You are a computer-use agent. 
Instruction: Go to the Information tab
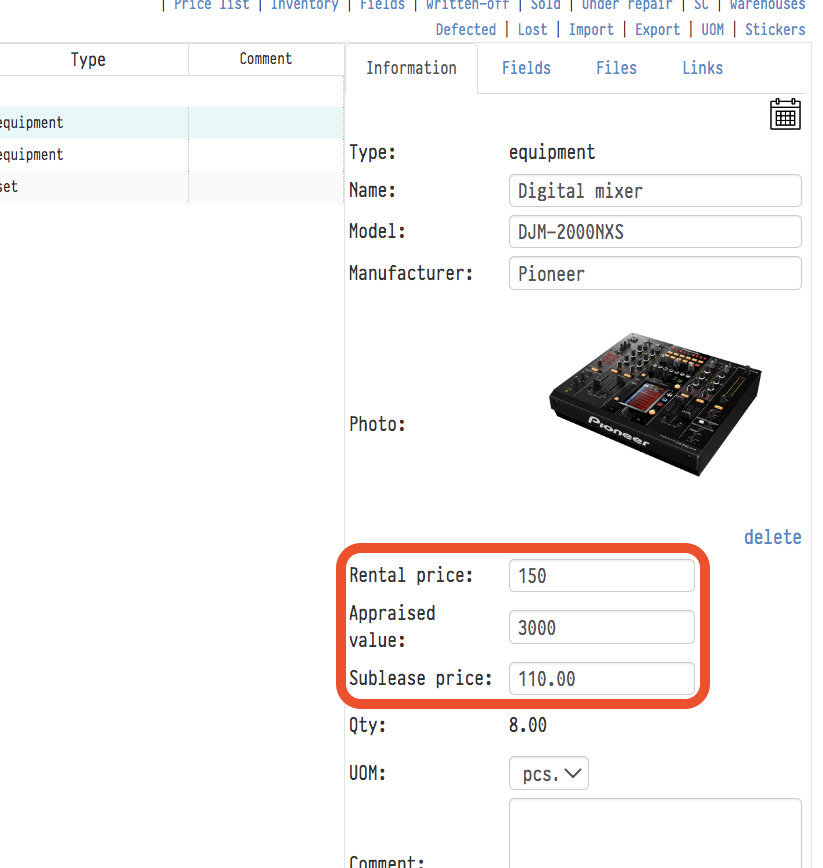pos(411,68)
